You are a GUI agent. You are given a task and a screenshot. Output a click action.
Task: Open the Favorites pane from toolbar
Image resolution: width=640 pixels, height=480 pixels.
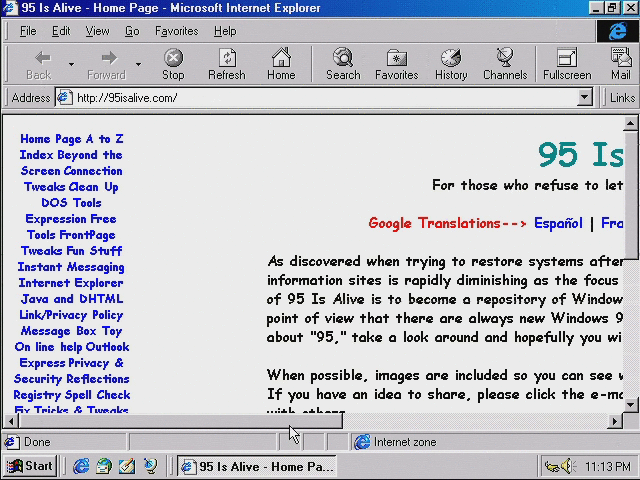click(397, 64)
